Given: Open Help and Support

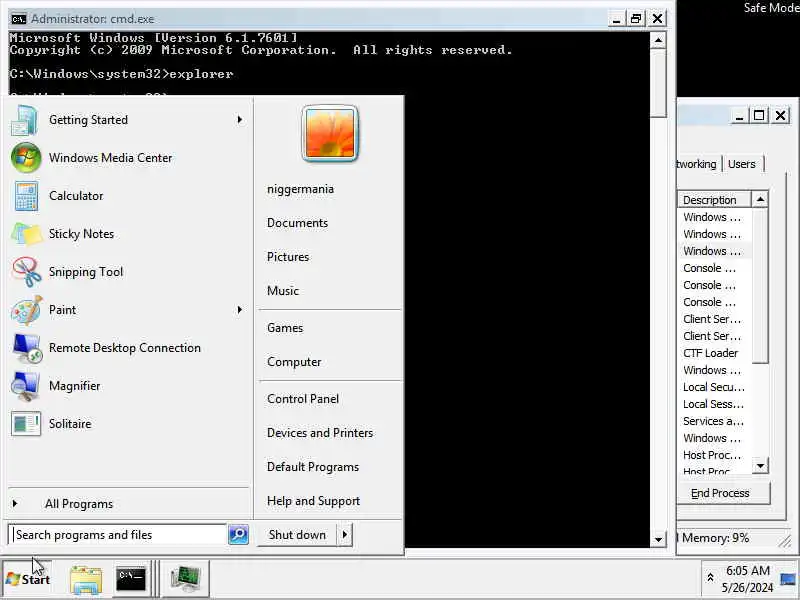Looking at the screenshot, I should click(x=313, y=501).
